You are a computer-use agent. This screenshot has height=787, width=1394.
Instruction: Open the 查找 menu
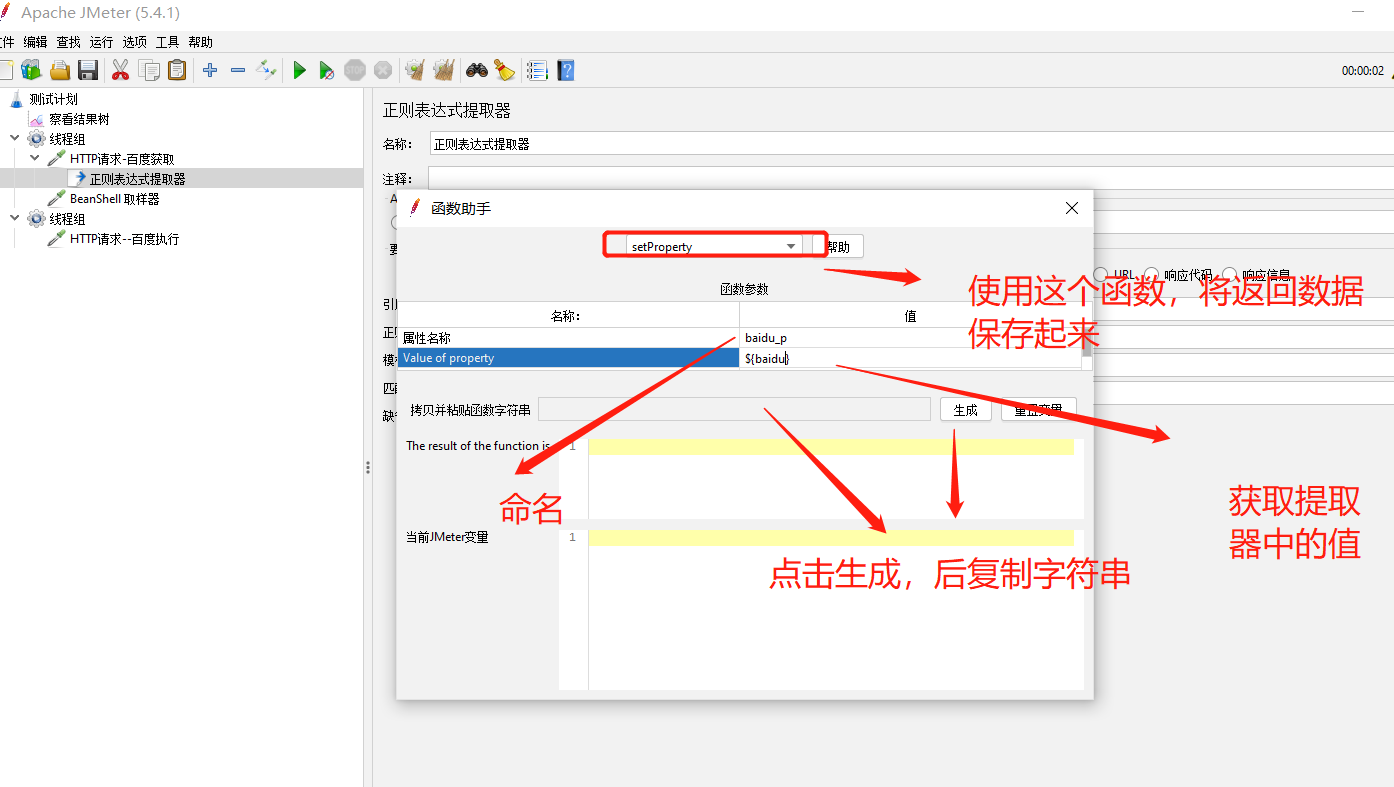68,42
